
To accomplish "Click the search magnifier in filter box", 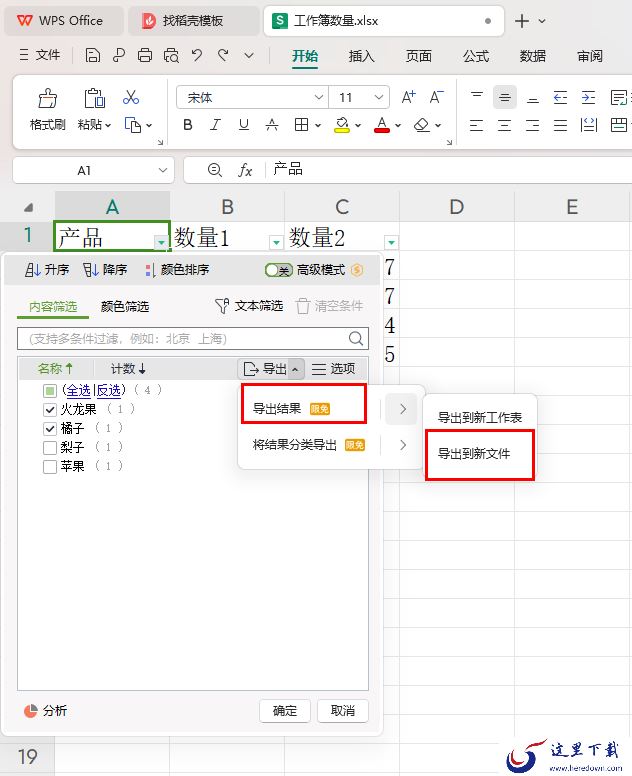I will tap(356, 339).
